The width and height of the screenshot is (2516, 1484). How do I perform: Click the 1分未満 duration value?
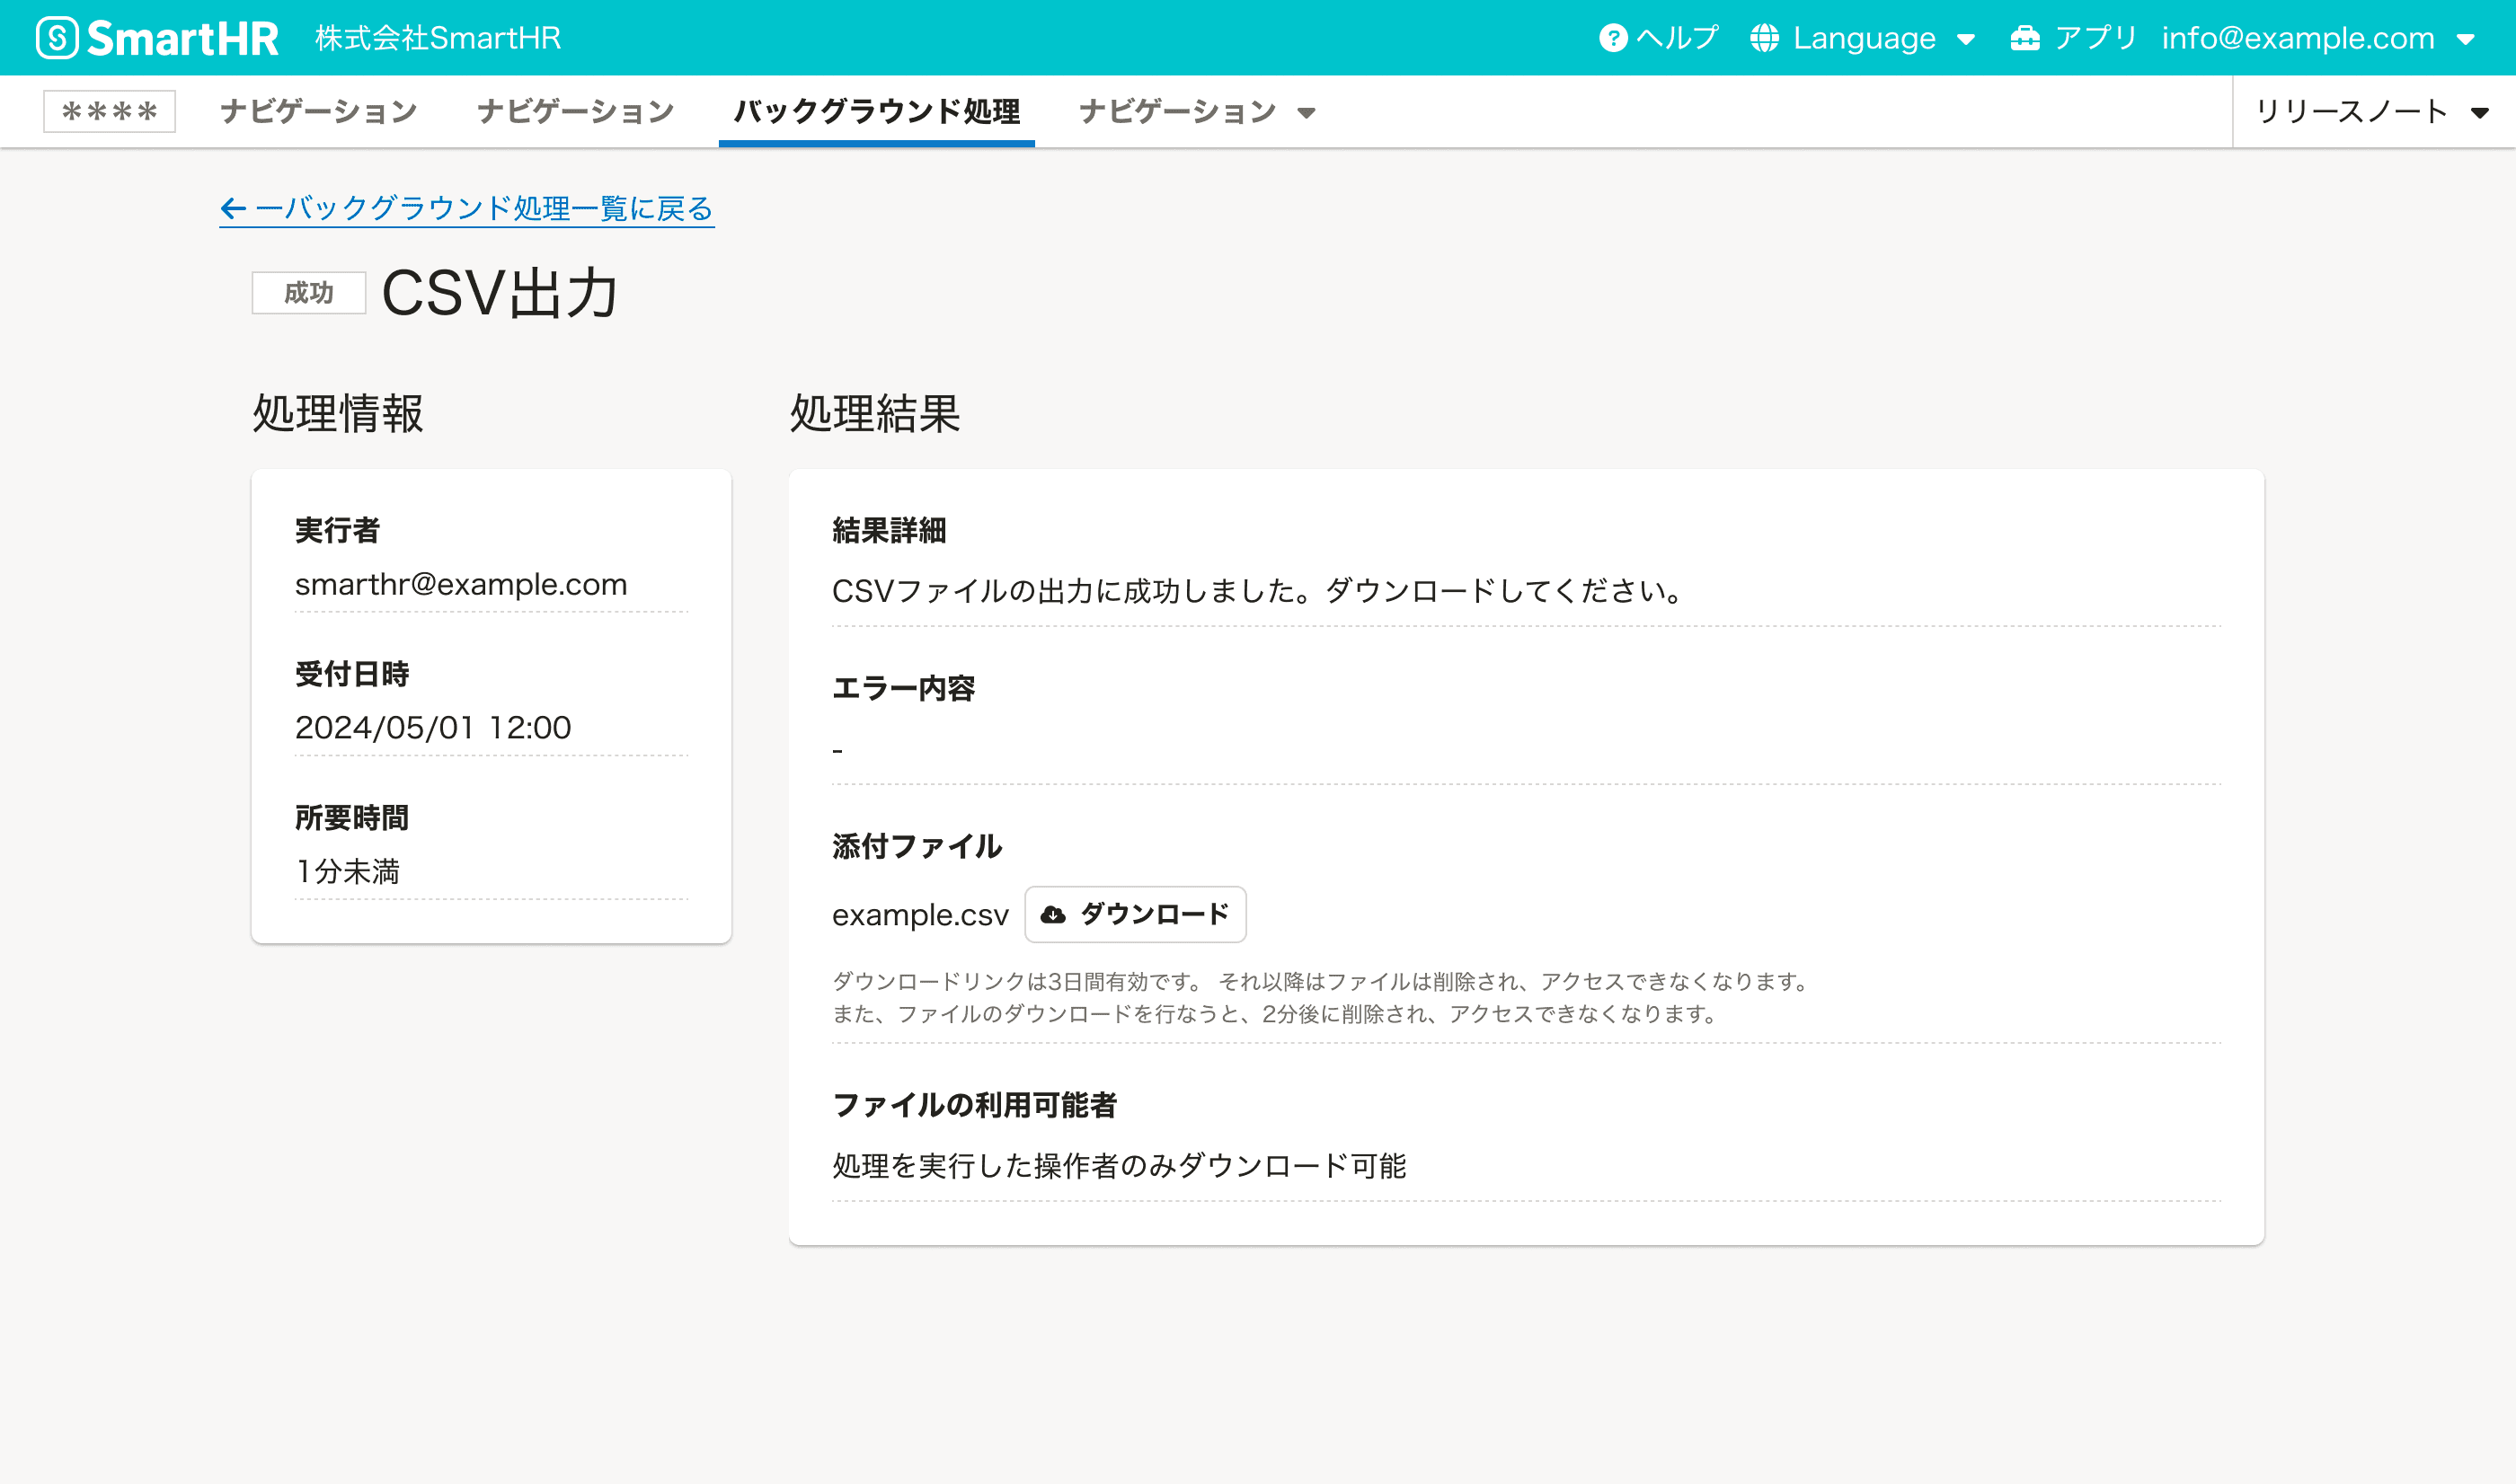[x=347, y=871]
